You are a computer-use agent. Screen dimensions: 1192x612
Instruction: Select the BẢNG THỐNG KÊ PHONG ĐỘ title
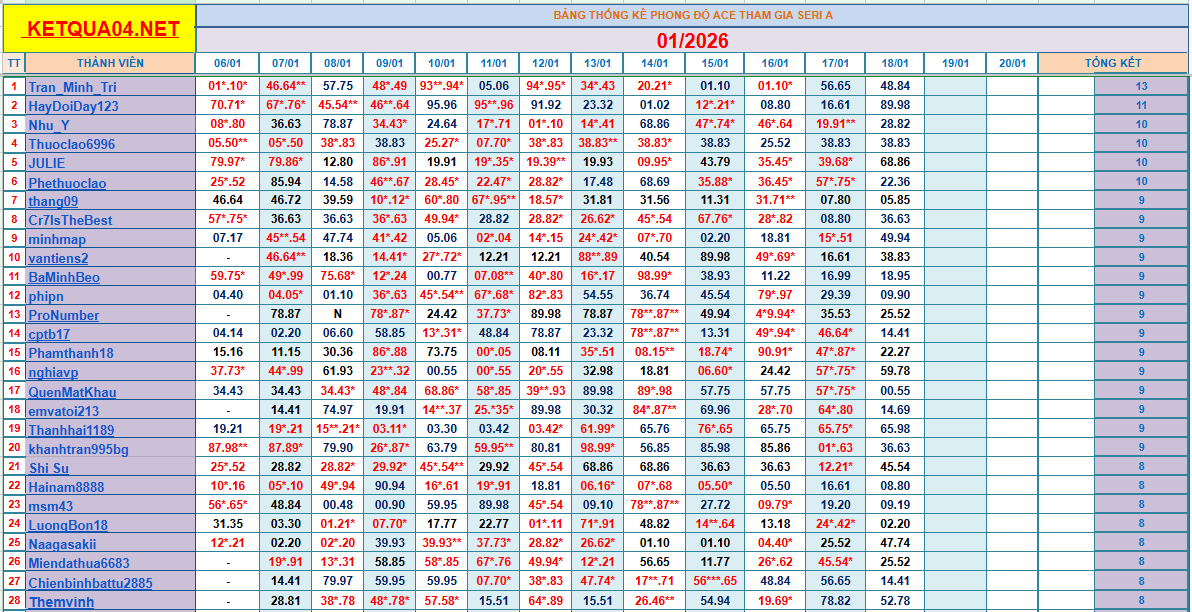[693, 15]
